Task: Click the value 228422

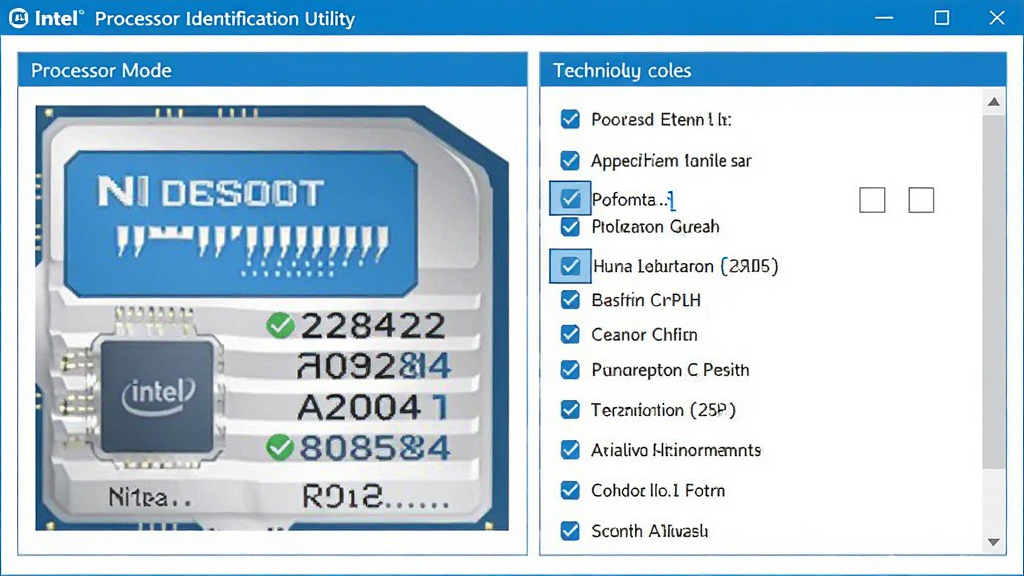Action: (x=373, y=326)
